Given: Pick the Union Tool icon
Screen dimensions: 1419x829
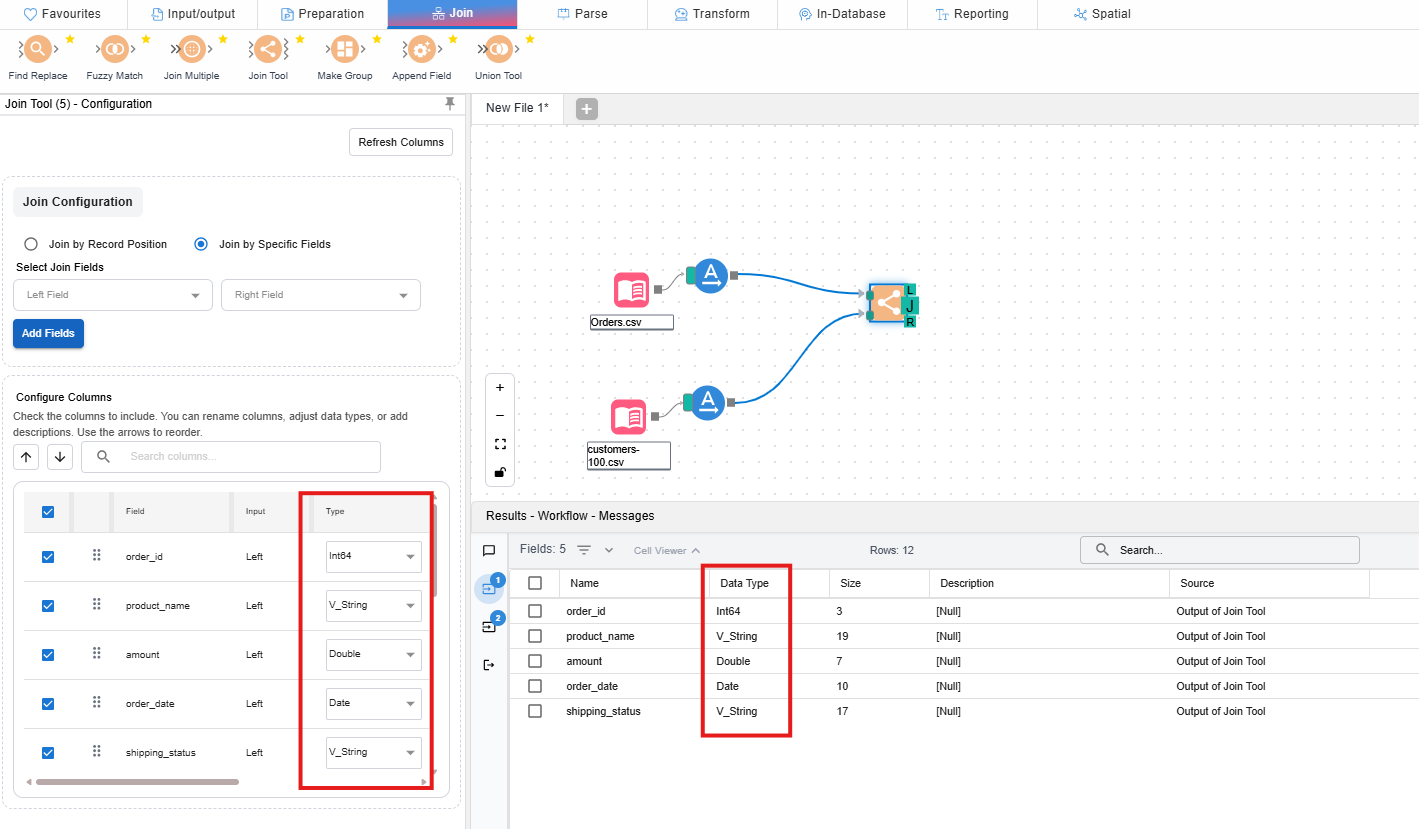Looking at the screenshot, I should click(x=497, y=49).
